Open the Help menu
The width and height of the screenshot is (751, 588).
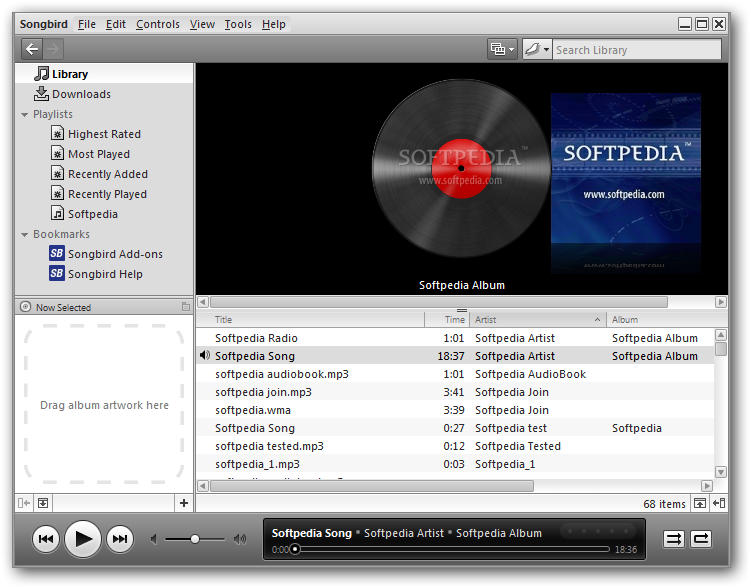(273, 24)
